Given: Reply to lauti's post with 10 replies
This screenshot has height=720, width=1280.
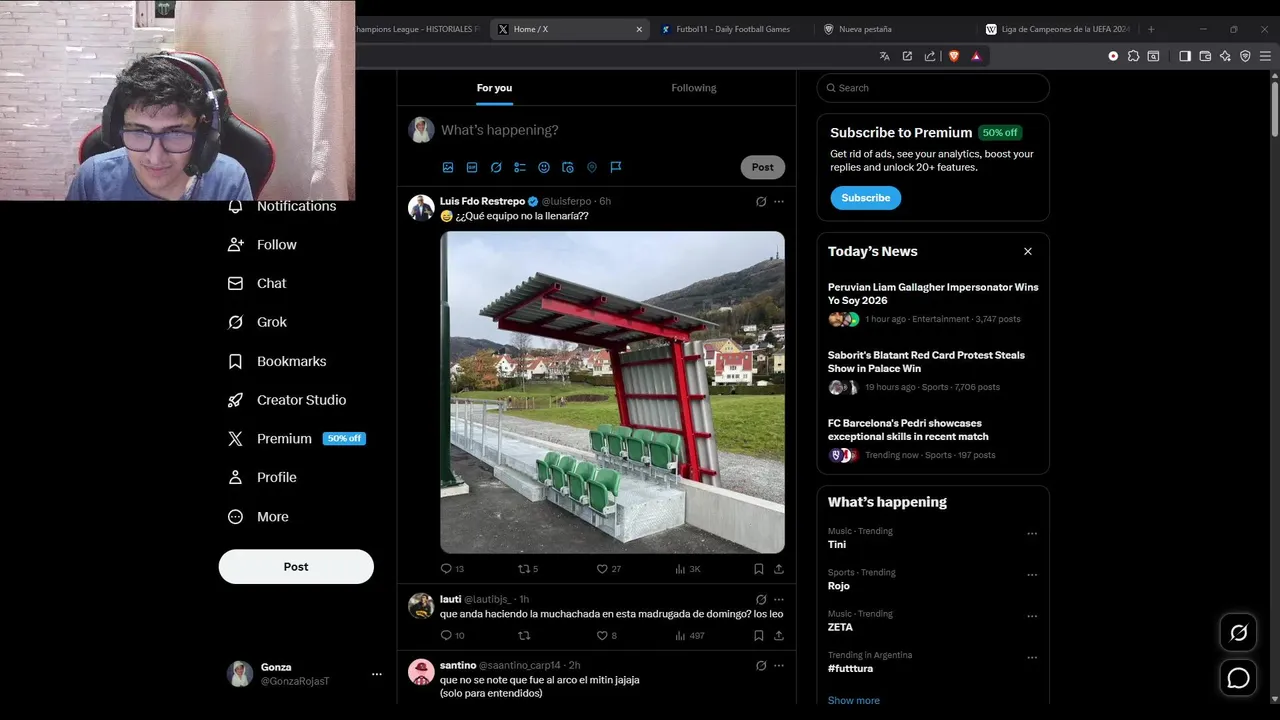Looking at the screenshot, I should [452, 635].
